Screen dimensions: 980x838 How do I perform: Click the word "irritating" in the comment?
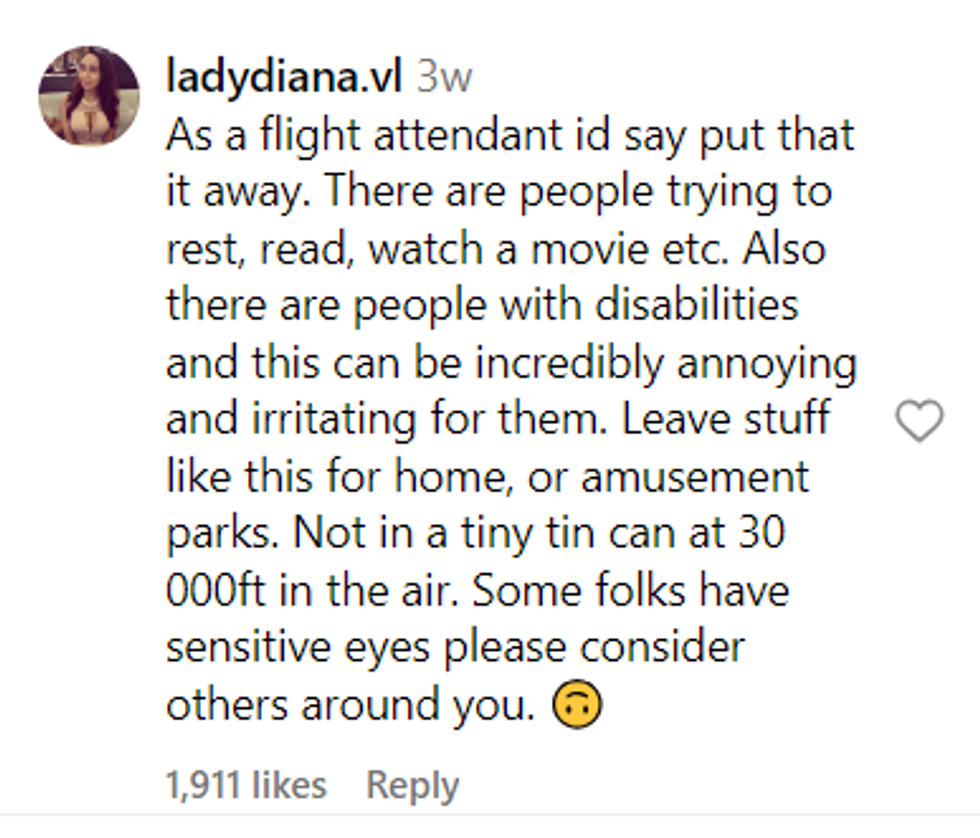tap(315, 420)
